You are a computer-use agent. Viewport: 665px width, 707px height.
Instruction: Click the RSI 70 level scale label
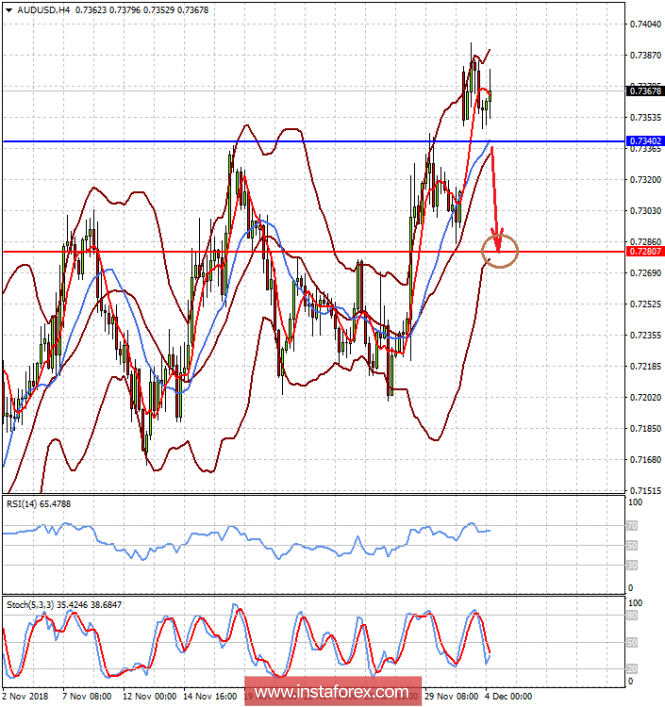632,525
